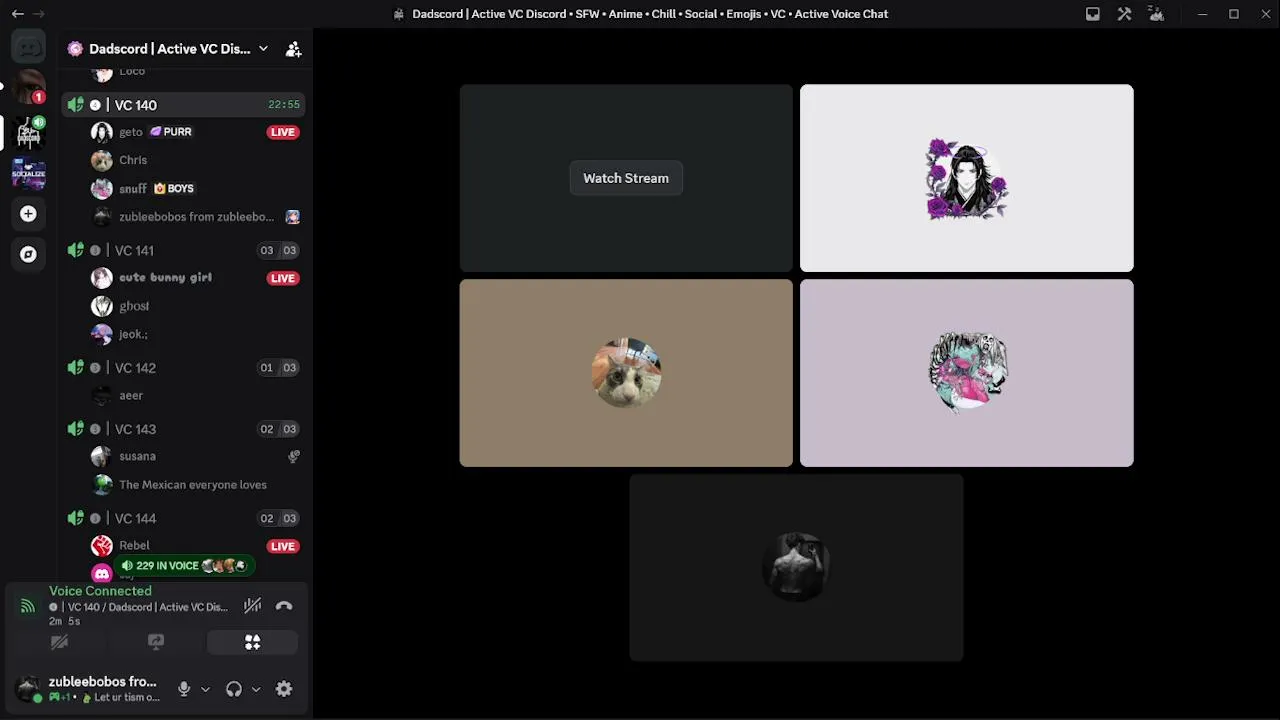Join the VC 143 voice channel
The image size is (1280, 720).
(183, 429)
